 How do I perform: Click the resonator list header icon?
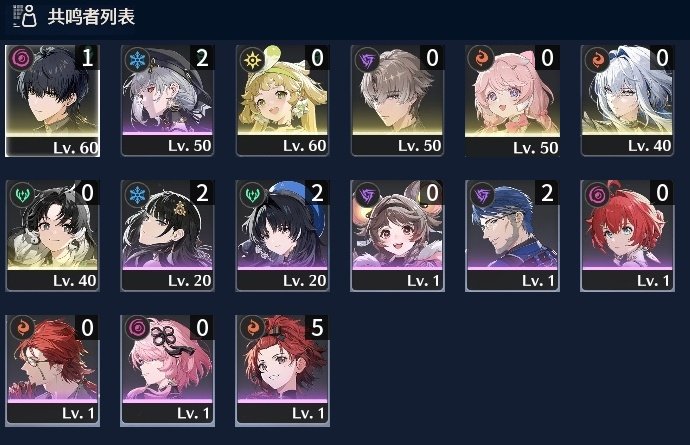tap(24, 16)
